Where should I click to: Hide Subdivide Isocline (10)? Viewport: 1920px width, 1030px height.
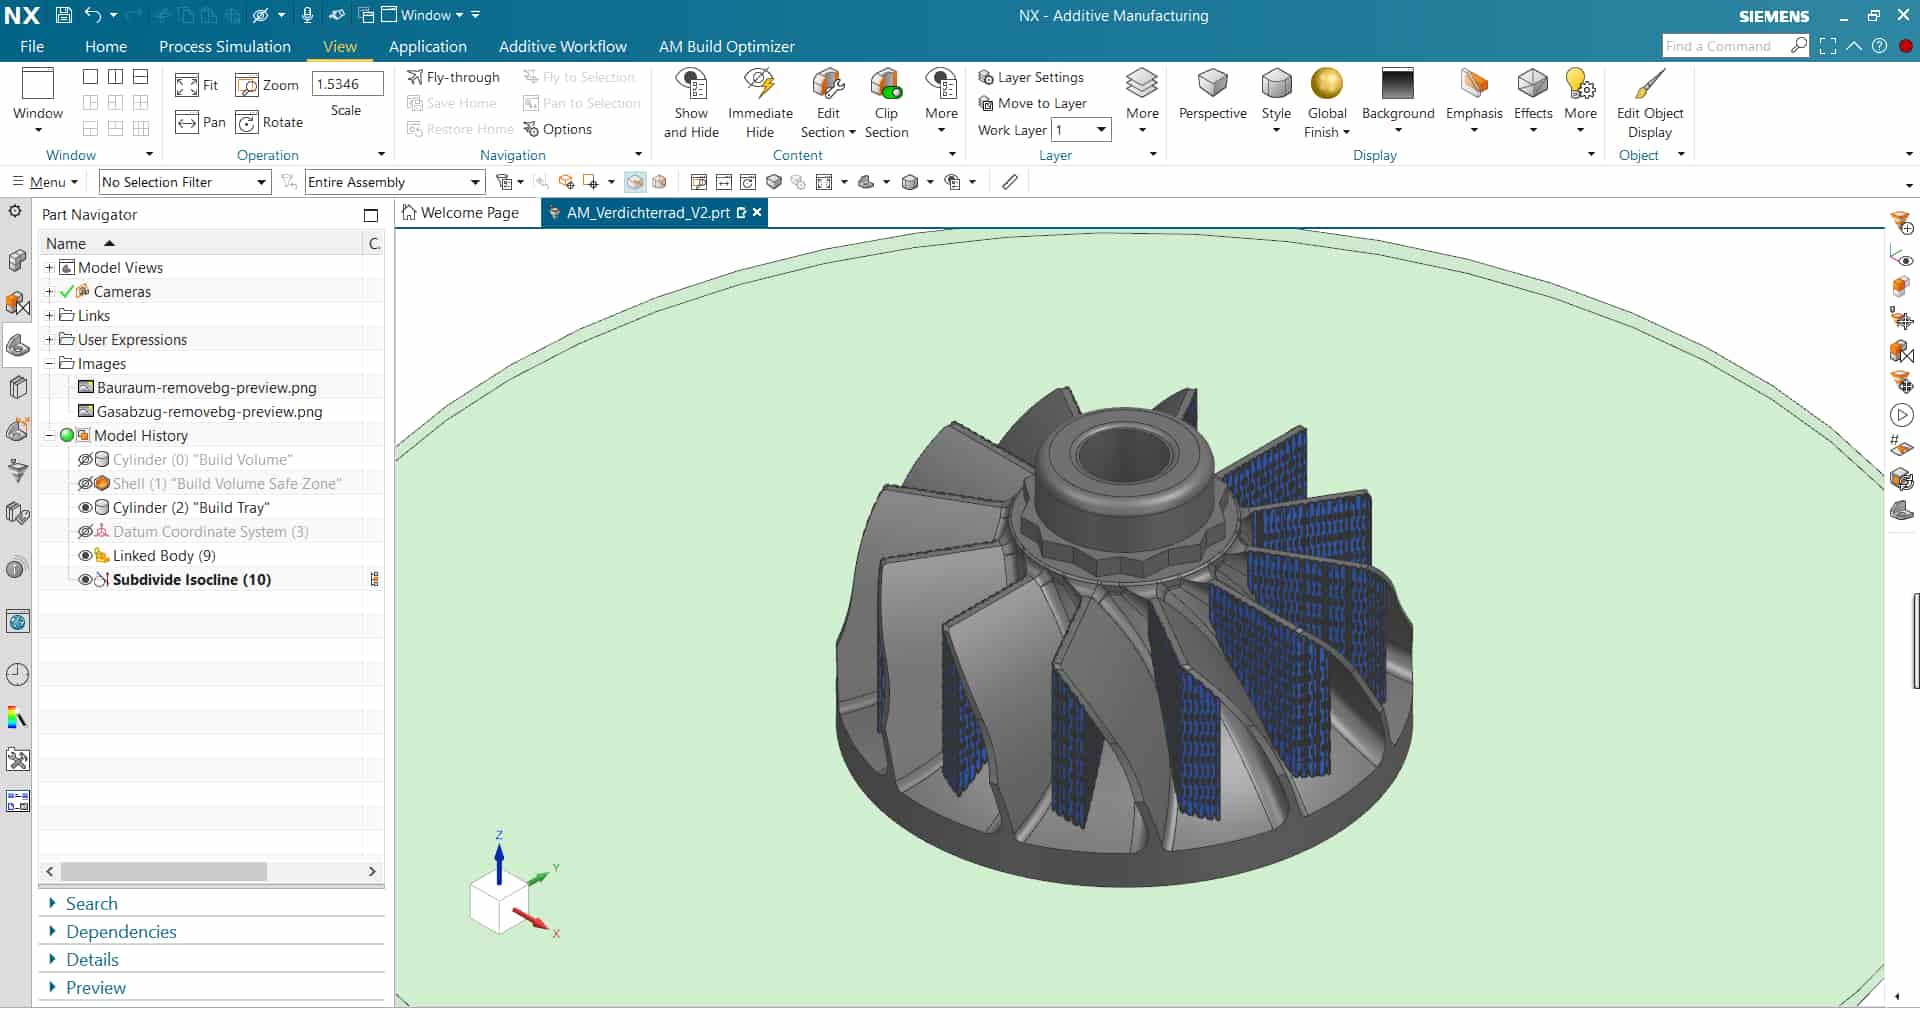click(x=86, y=580)
